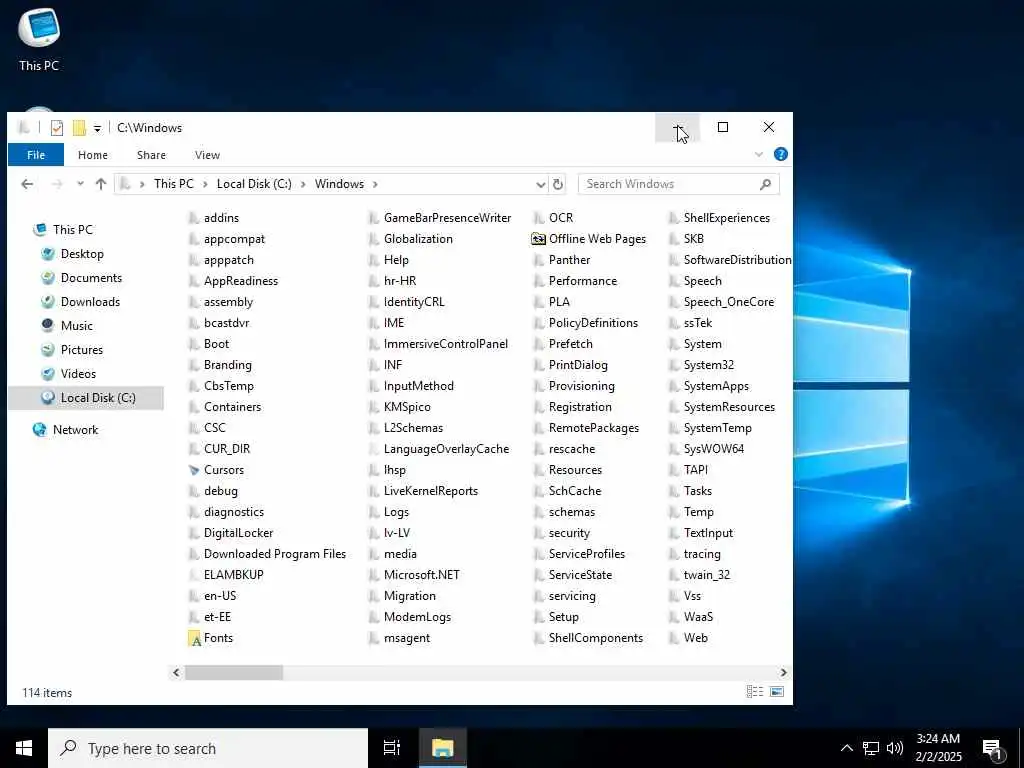Select the Fonts folder icon
The height and width of the screenshot is (768, 1024).
pos(194,638)
